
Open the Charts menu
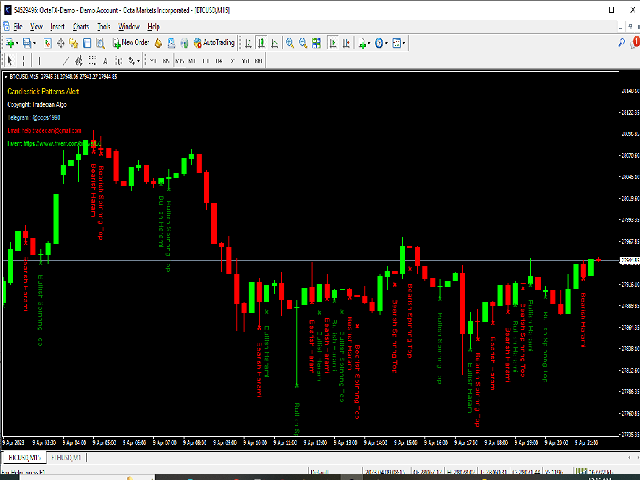coord(81,27)
